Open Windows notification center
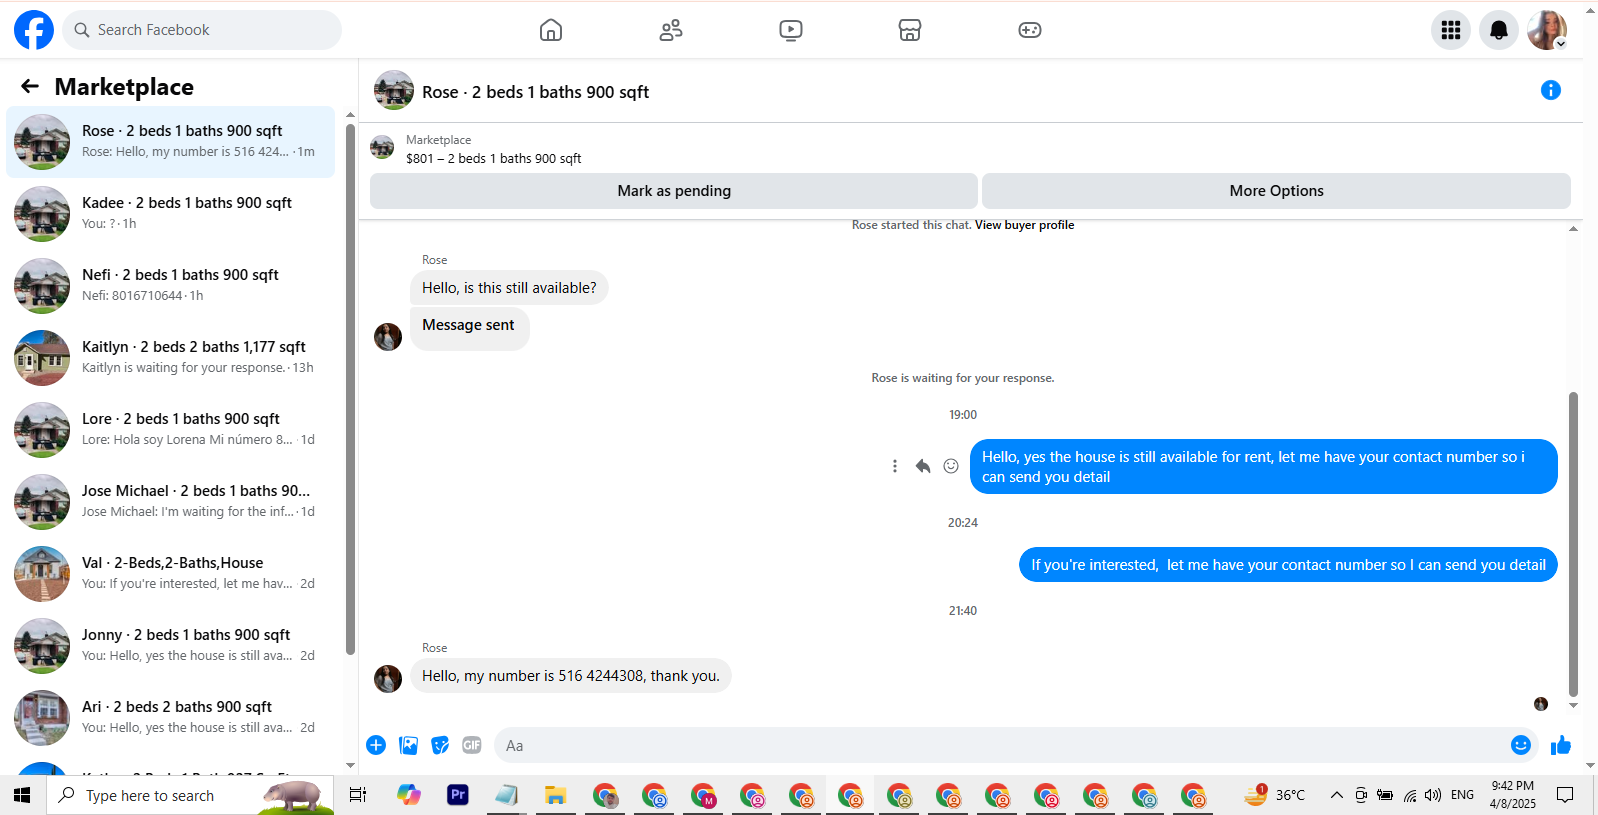1598x815 pixels. tap(1565, 795)
